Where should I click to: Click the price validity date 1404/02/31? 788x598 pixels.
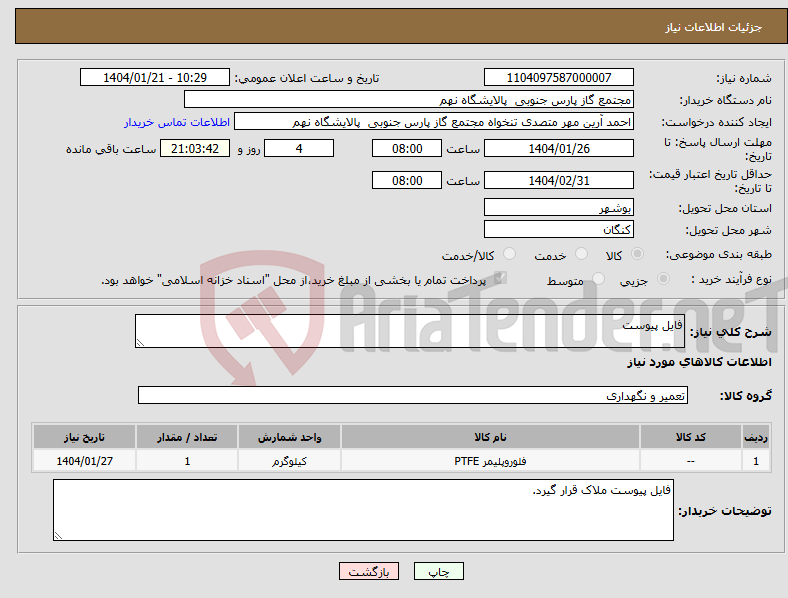click(x=558, y=180)
